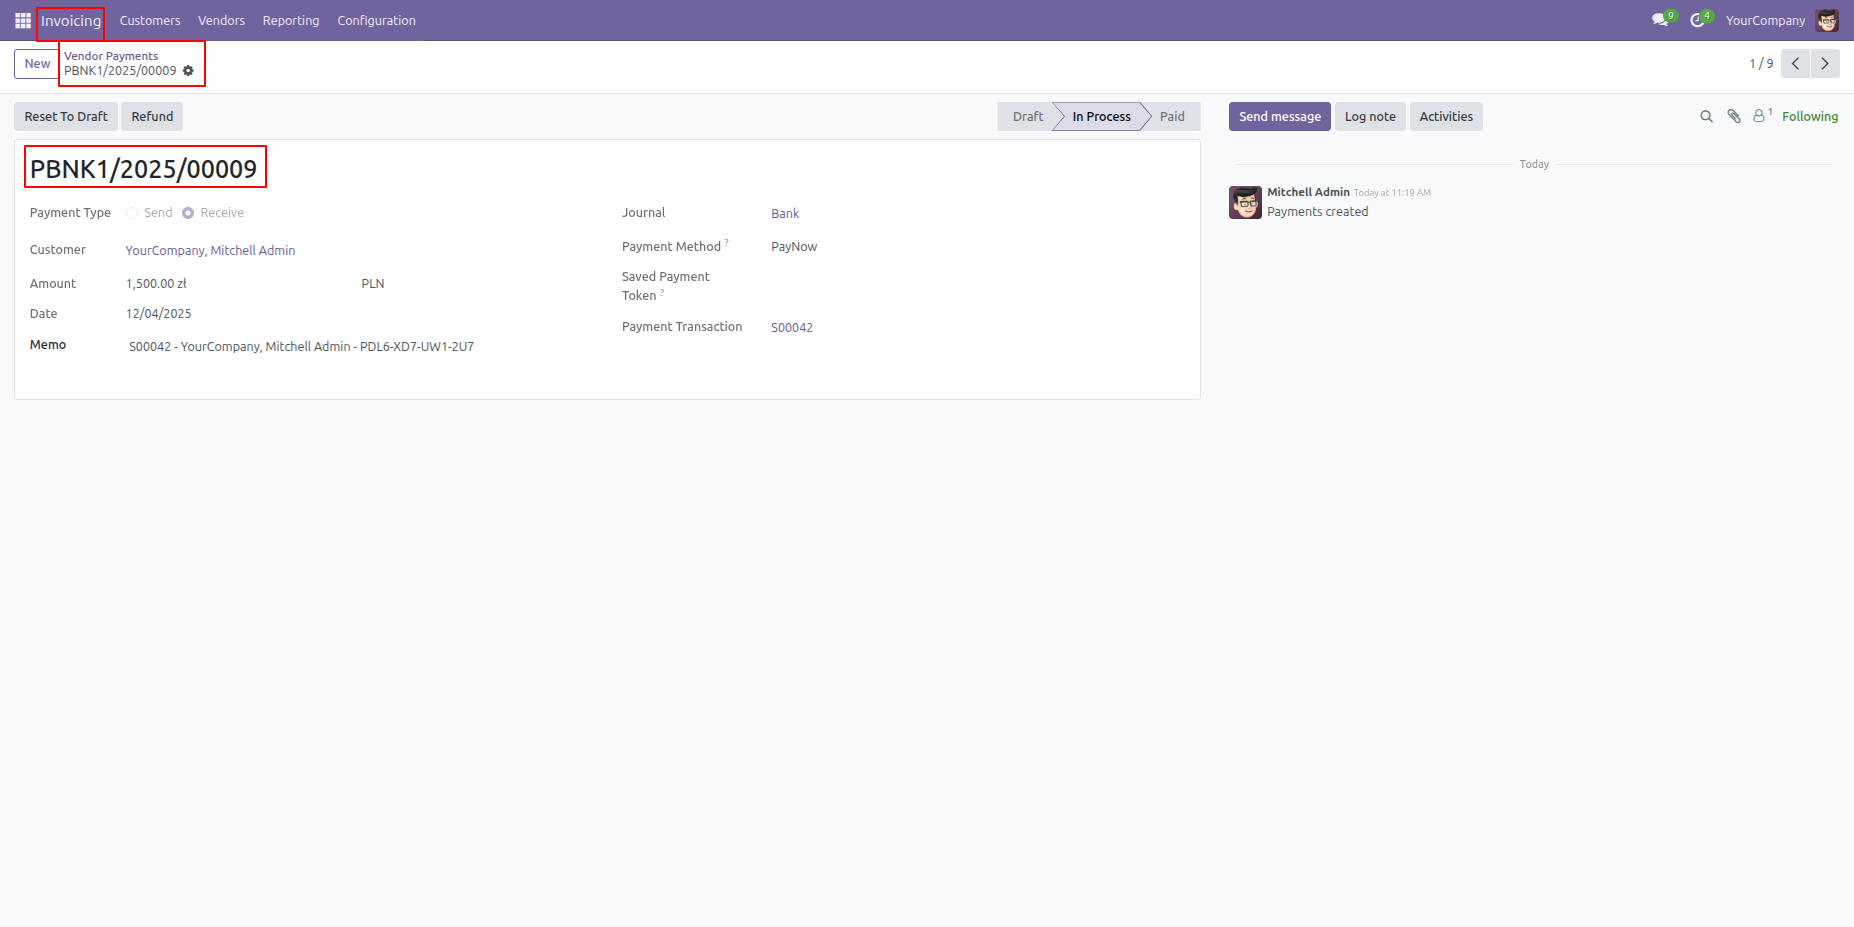The image size is (1854, 927).
Task: Click the Memo field text
Action: 301,347
